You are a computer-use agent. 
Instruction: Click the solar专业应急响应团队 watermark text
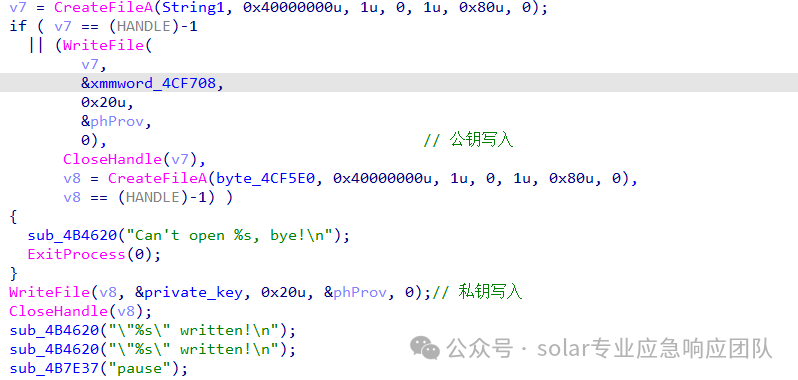pyautogui.click(x=654, y=349)
